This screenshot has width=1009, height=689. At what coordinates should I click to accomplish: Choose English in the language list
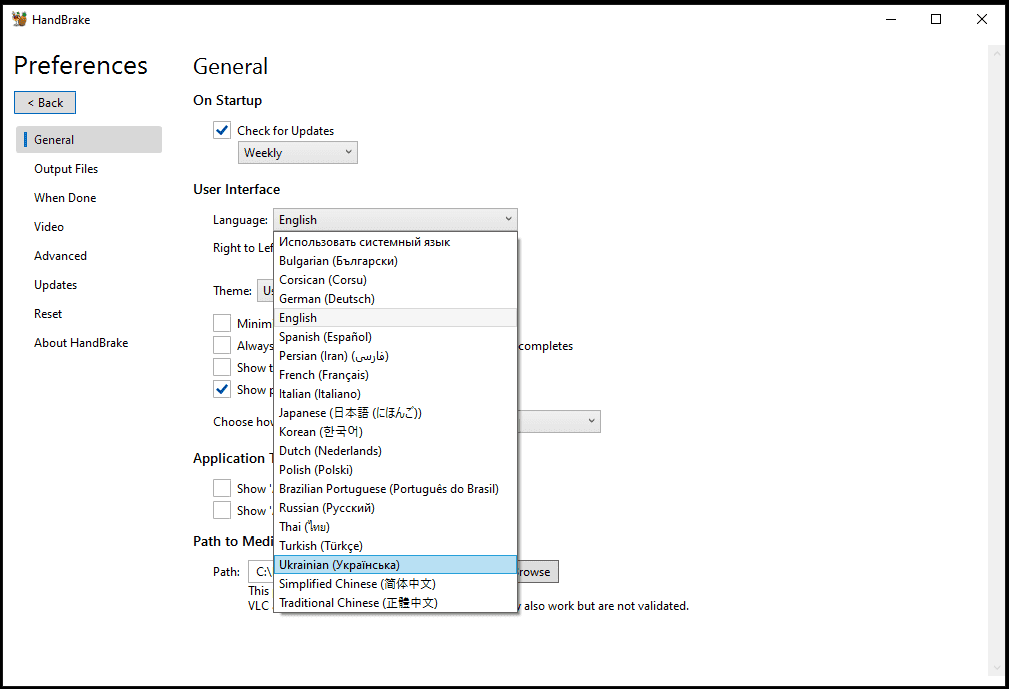(395, 318)
